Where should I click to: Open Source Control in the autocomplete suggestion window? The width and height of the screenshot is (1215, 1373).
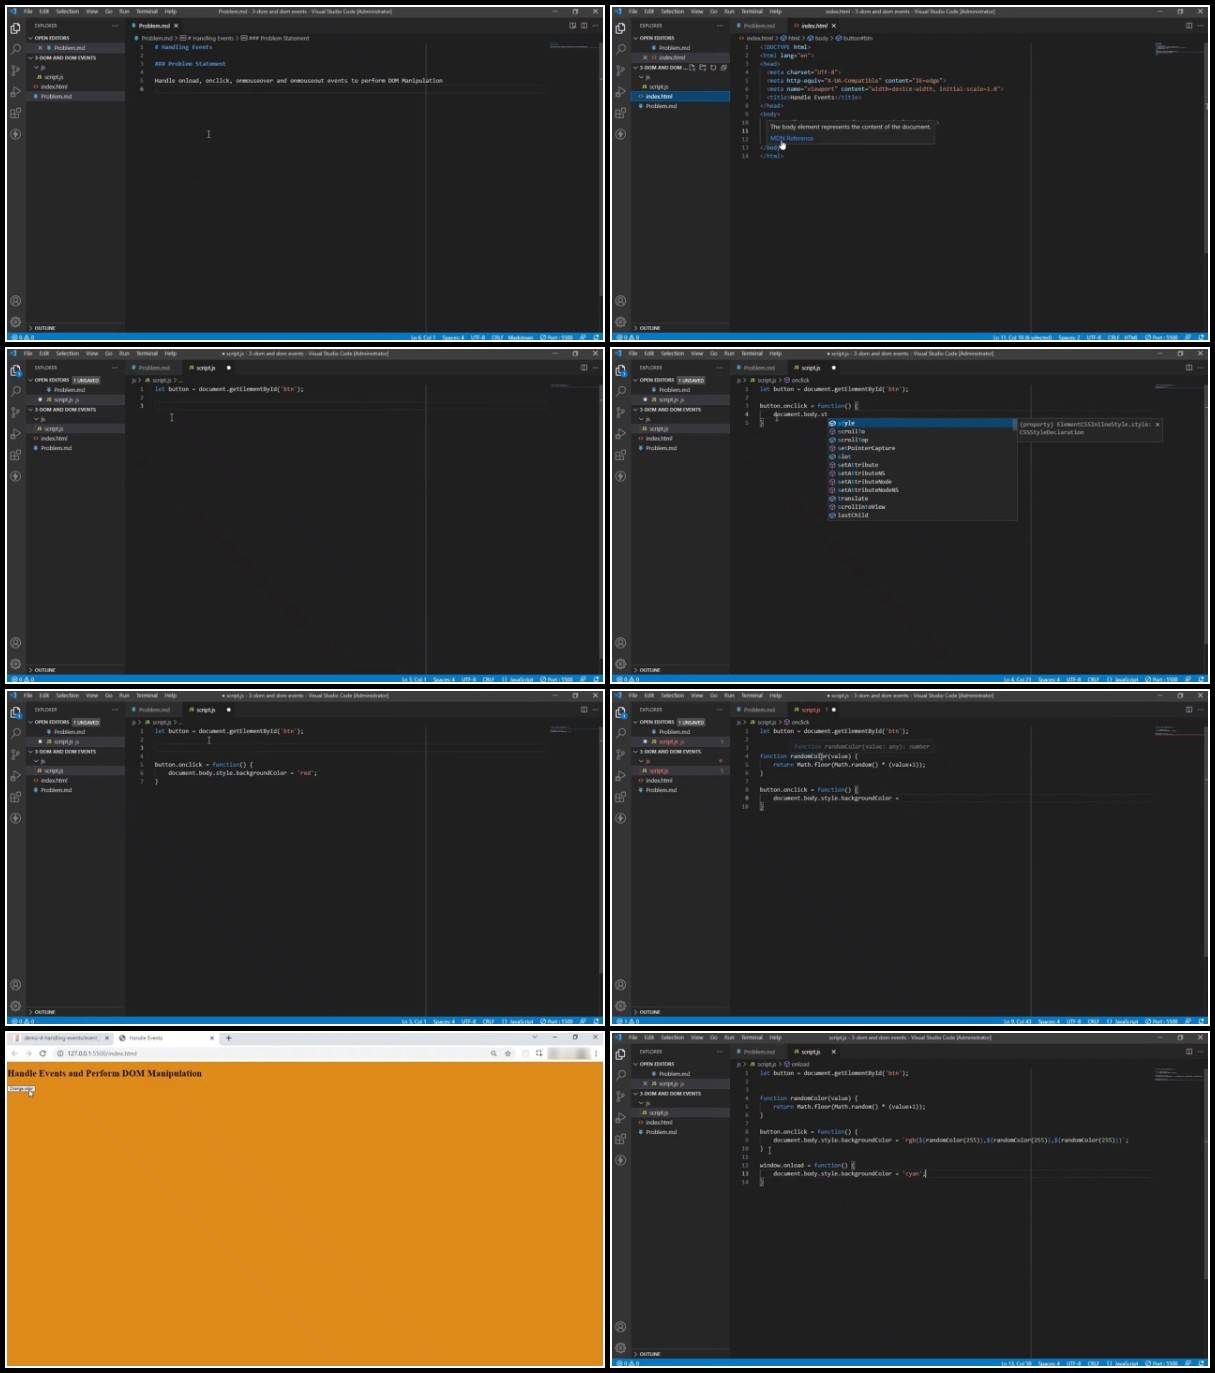620,412
